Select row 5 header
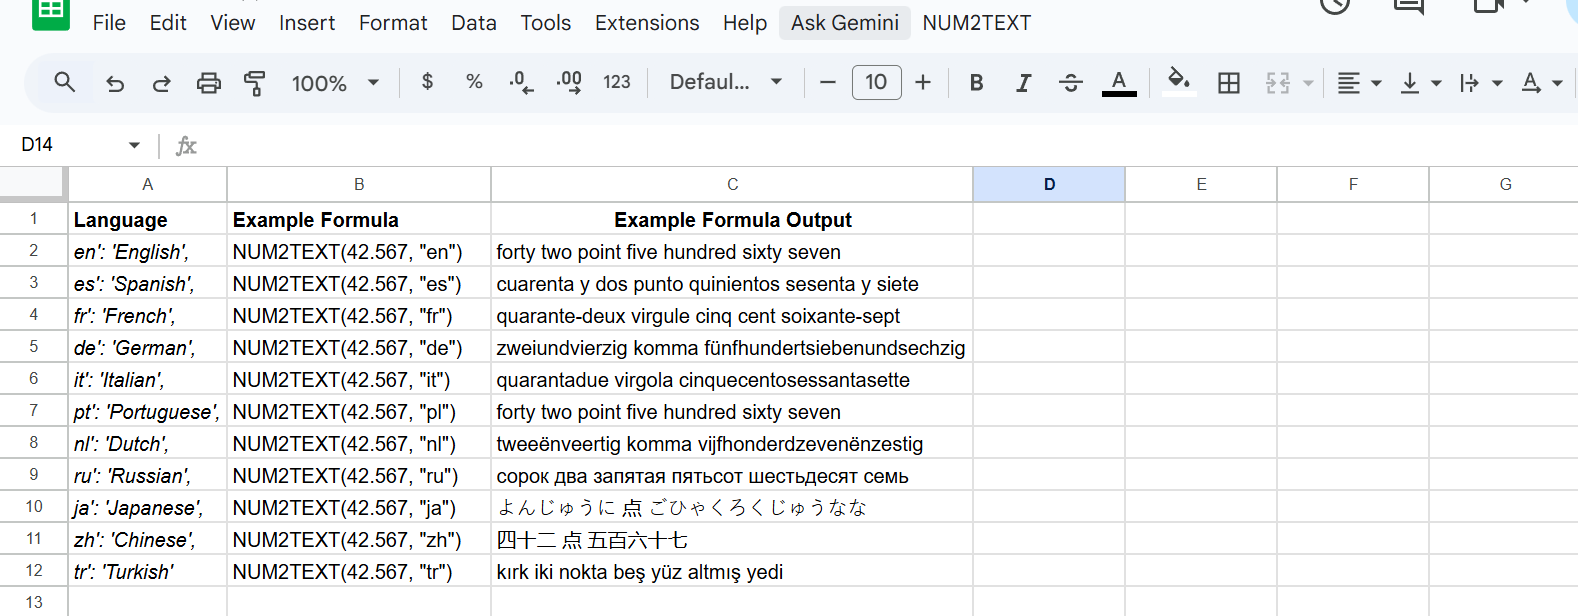This screenshot has height=616, width=1578. [x=33, y=346]
